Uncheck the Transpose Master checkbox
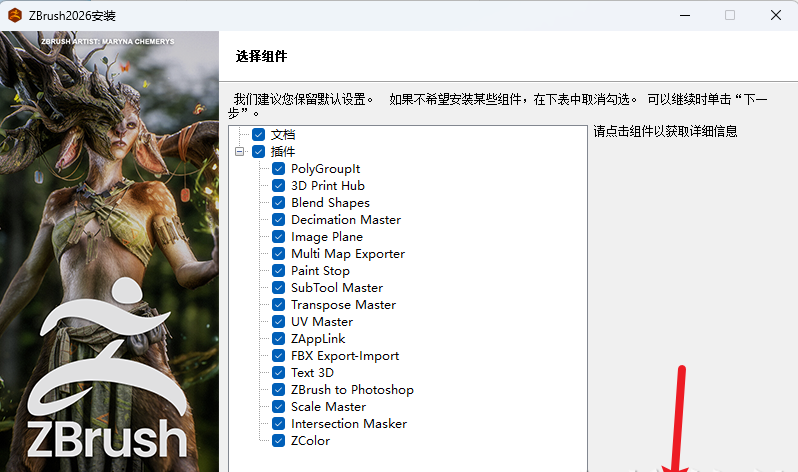The width and height of the screenshot is (798, 472). pos(279,305)
